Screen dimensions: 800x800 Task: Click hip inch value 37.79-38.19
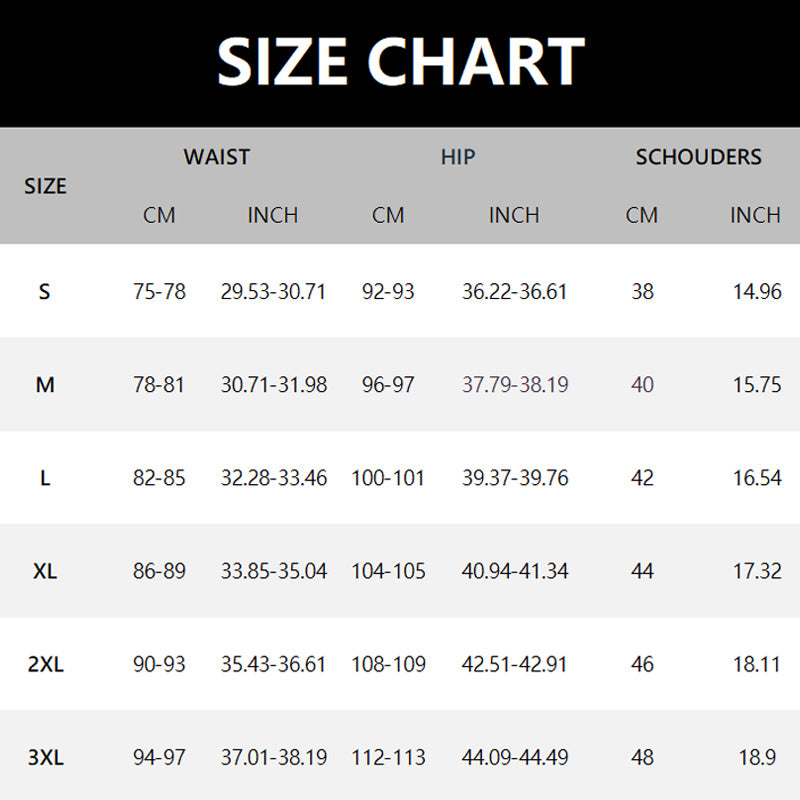[x=515, y=385]
